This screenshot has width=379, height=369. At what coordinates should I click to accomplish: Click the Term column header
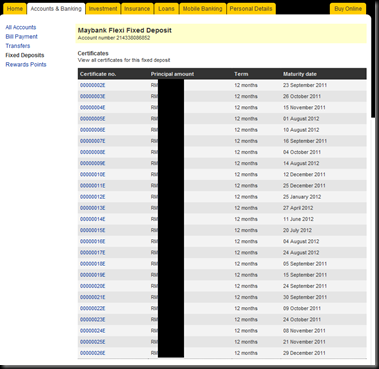click(241, 74)
